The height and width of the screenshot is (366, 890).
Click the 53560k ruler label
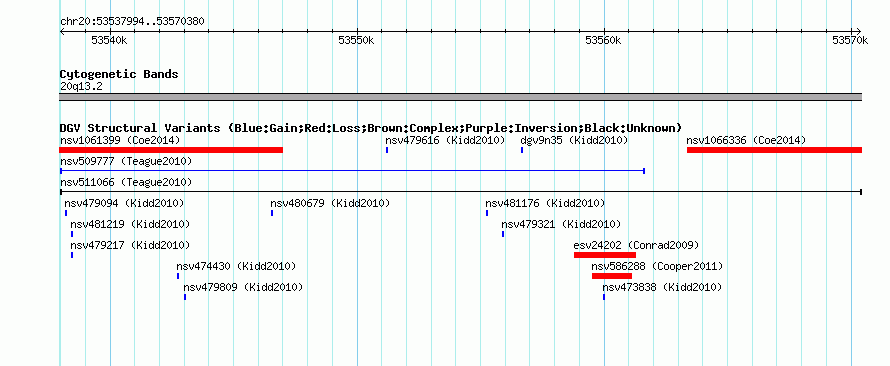coord(603,41)
